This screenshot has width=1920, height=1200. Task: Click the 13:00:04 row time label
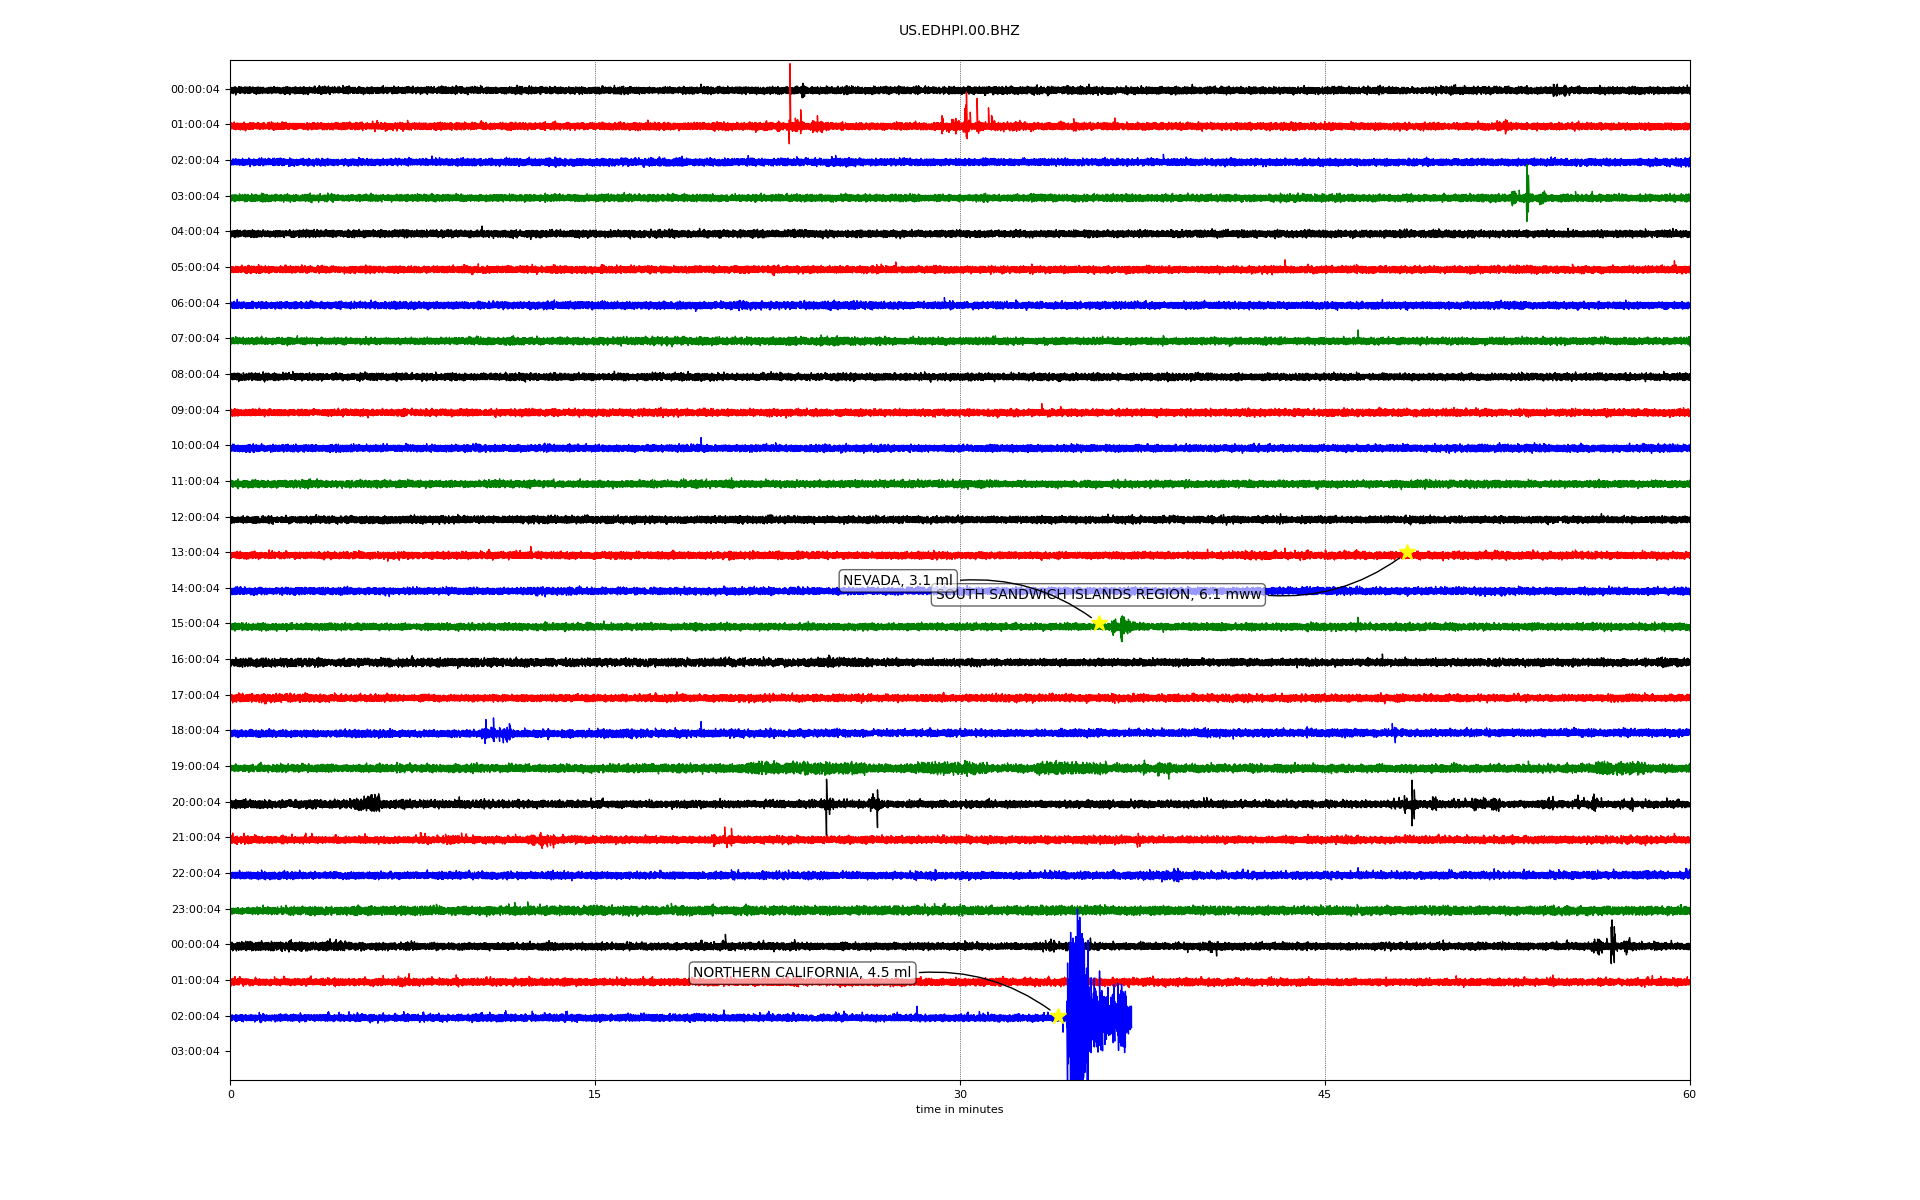[195, 553]
